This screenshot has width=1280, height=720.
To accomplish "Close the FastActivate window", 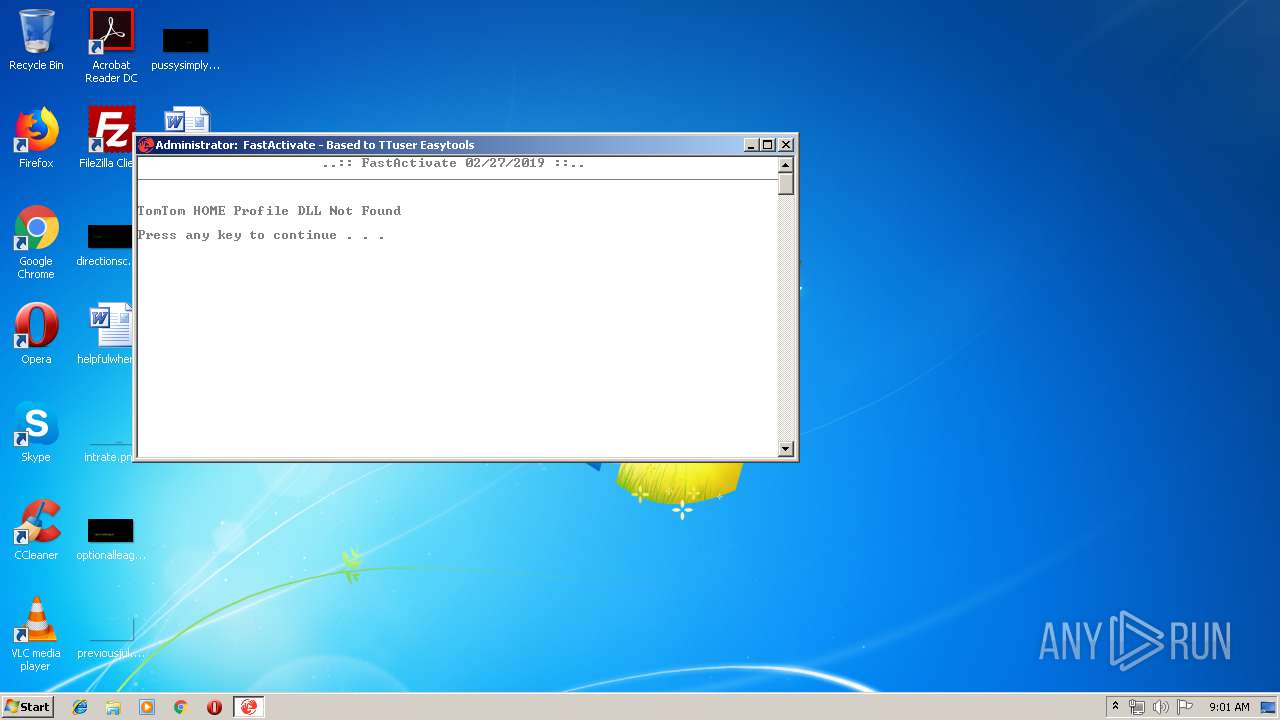I will [786, 145].
